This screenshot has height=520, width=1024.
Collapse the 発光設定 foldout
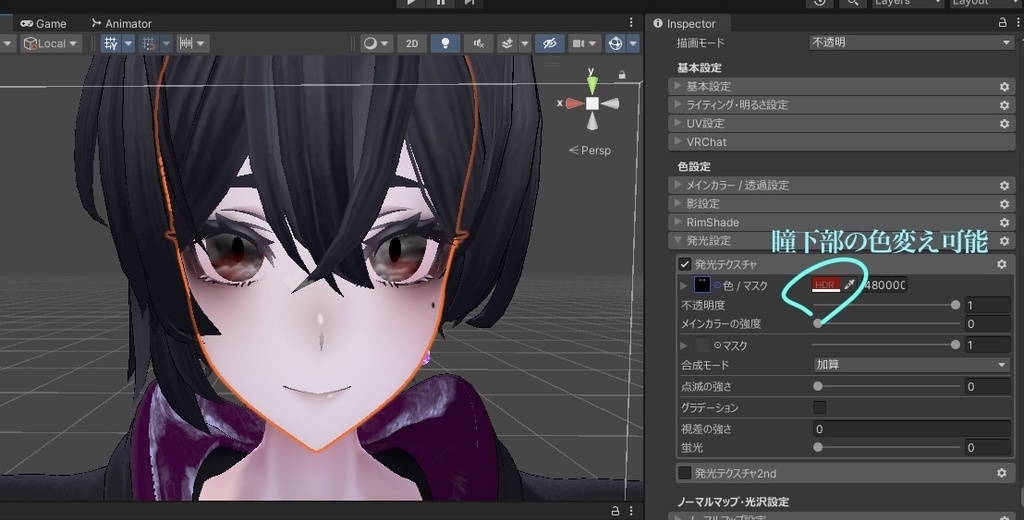click(x=678, y=240)
